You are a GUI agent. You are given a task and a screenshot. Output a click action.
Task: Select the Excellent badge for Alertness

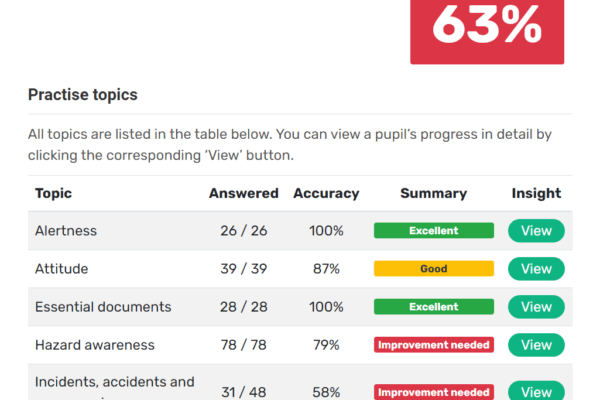point(434,230)
